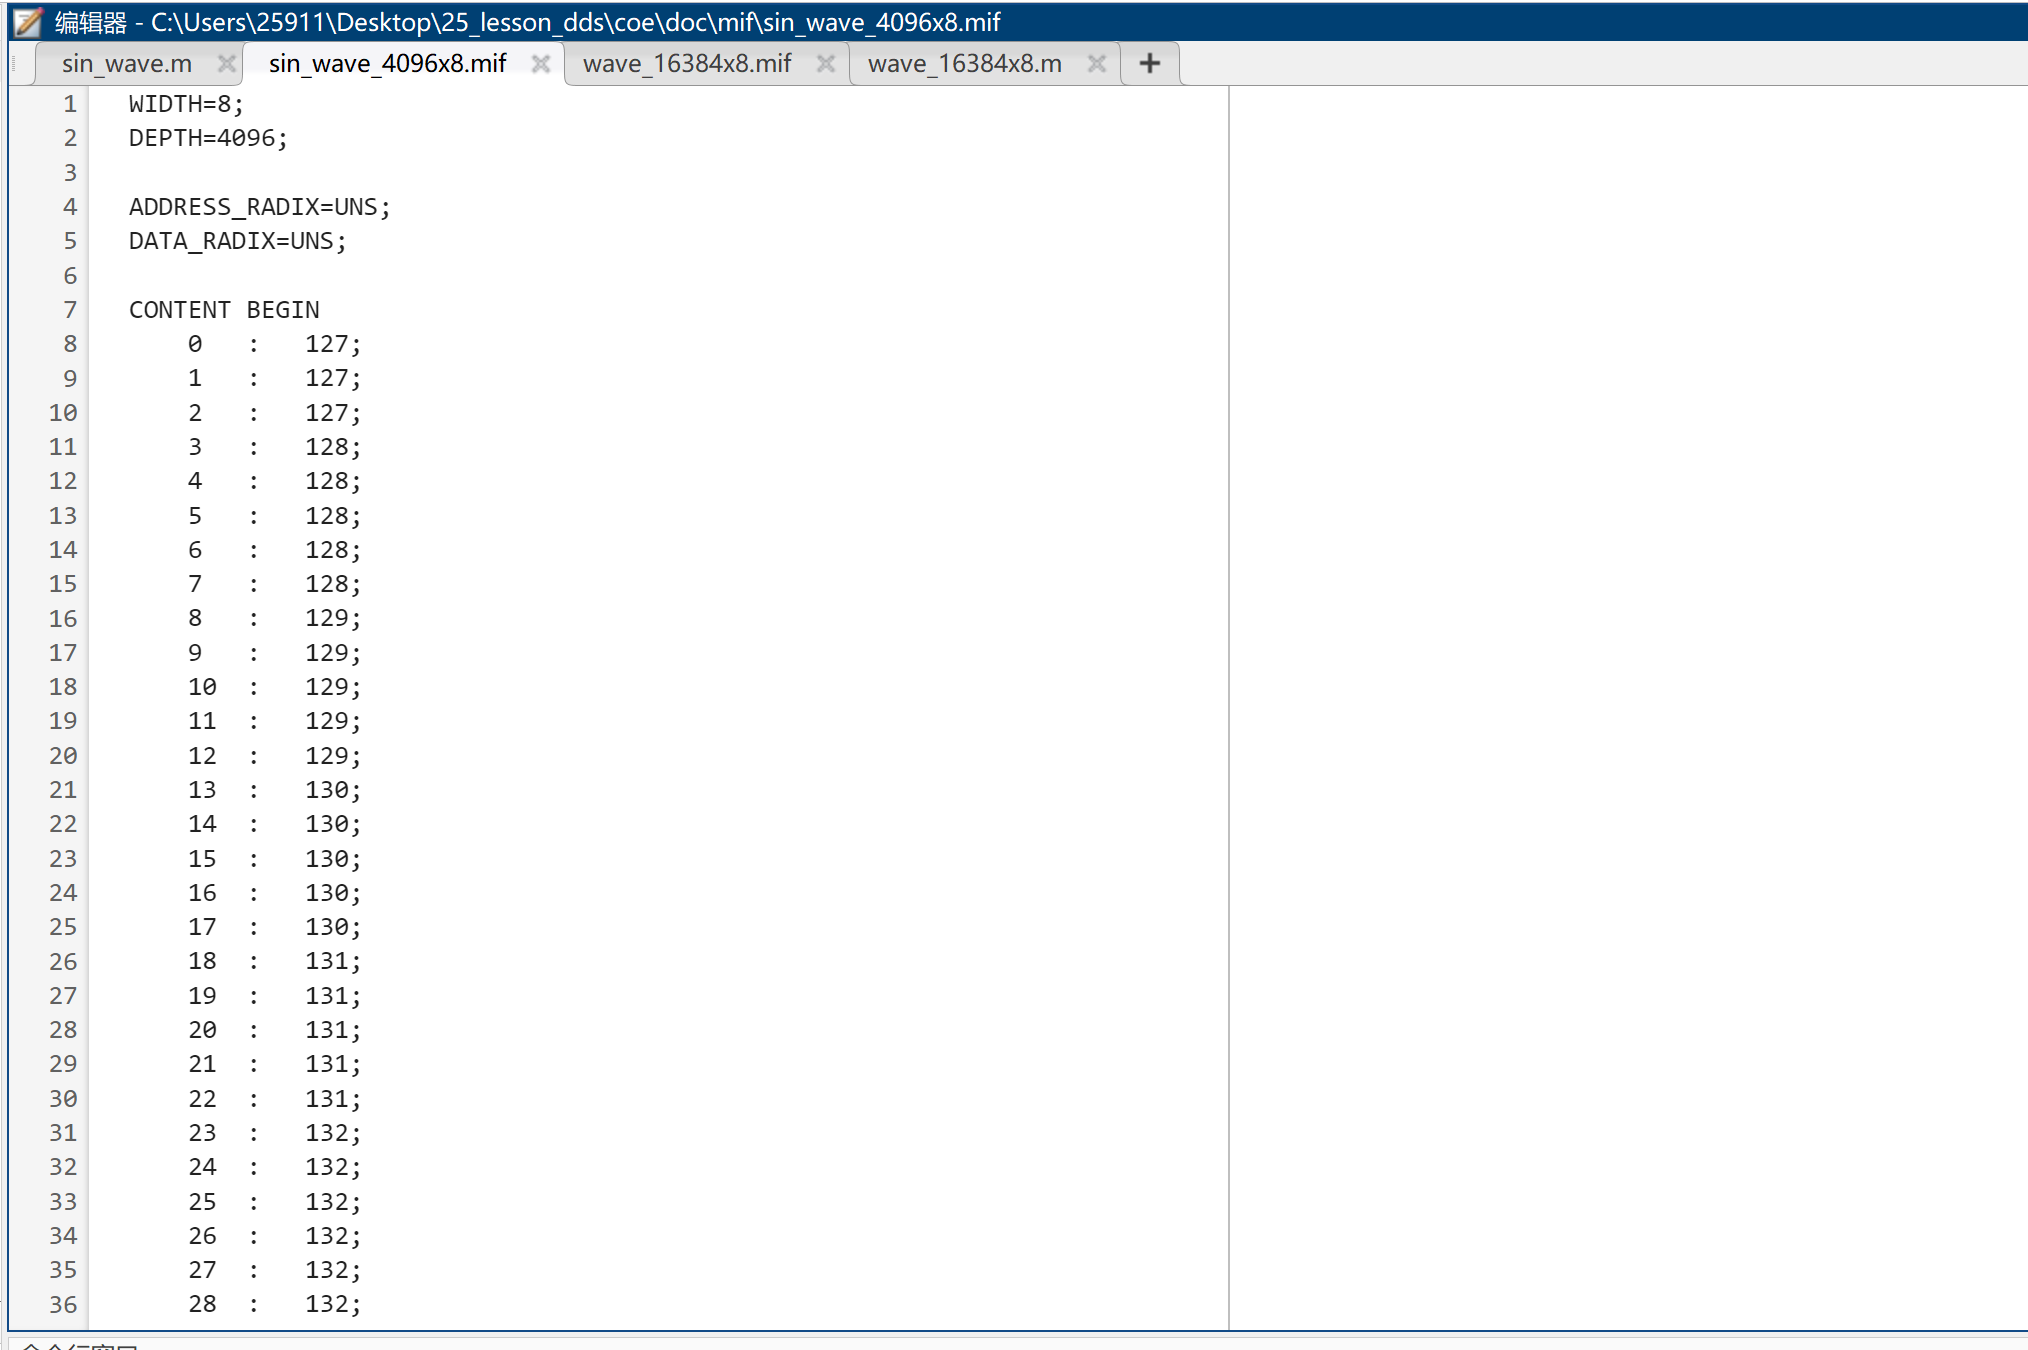Click the plus icon to add a new tab
Viewport: 2028px width, 1350px height.
coord(1150,64)
